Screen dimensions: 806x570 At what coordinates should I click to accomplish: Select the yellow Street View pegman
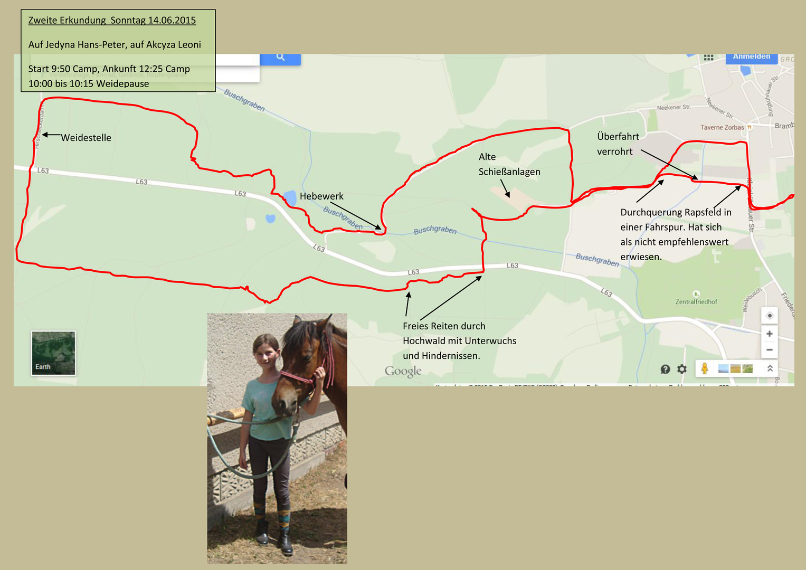pos(703,369)
